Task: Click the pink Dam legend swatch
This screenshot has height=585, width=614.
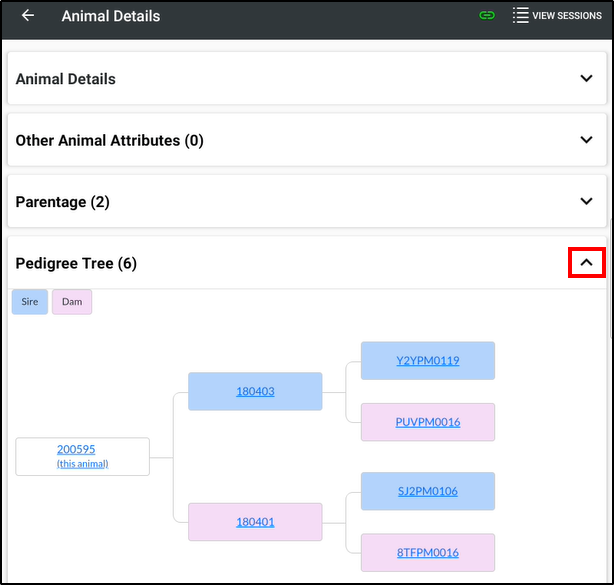Action: pos(72,302)
